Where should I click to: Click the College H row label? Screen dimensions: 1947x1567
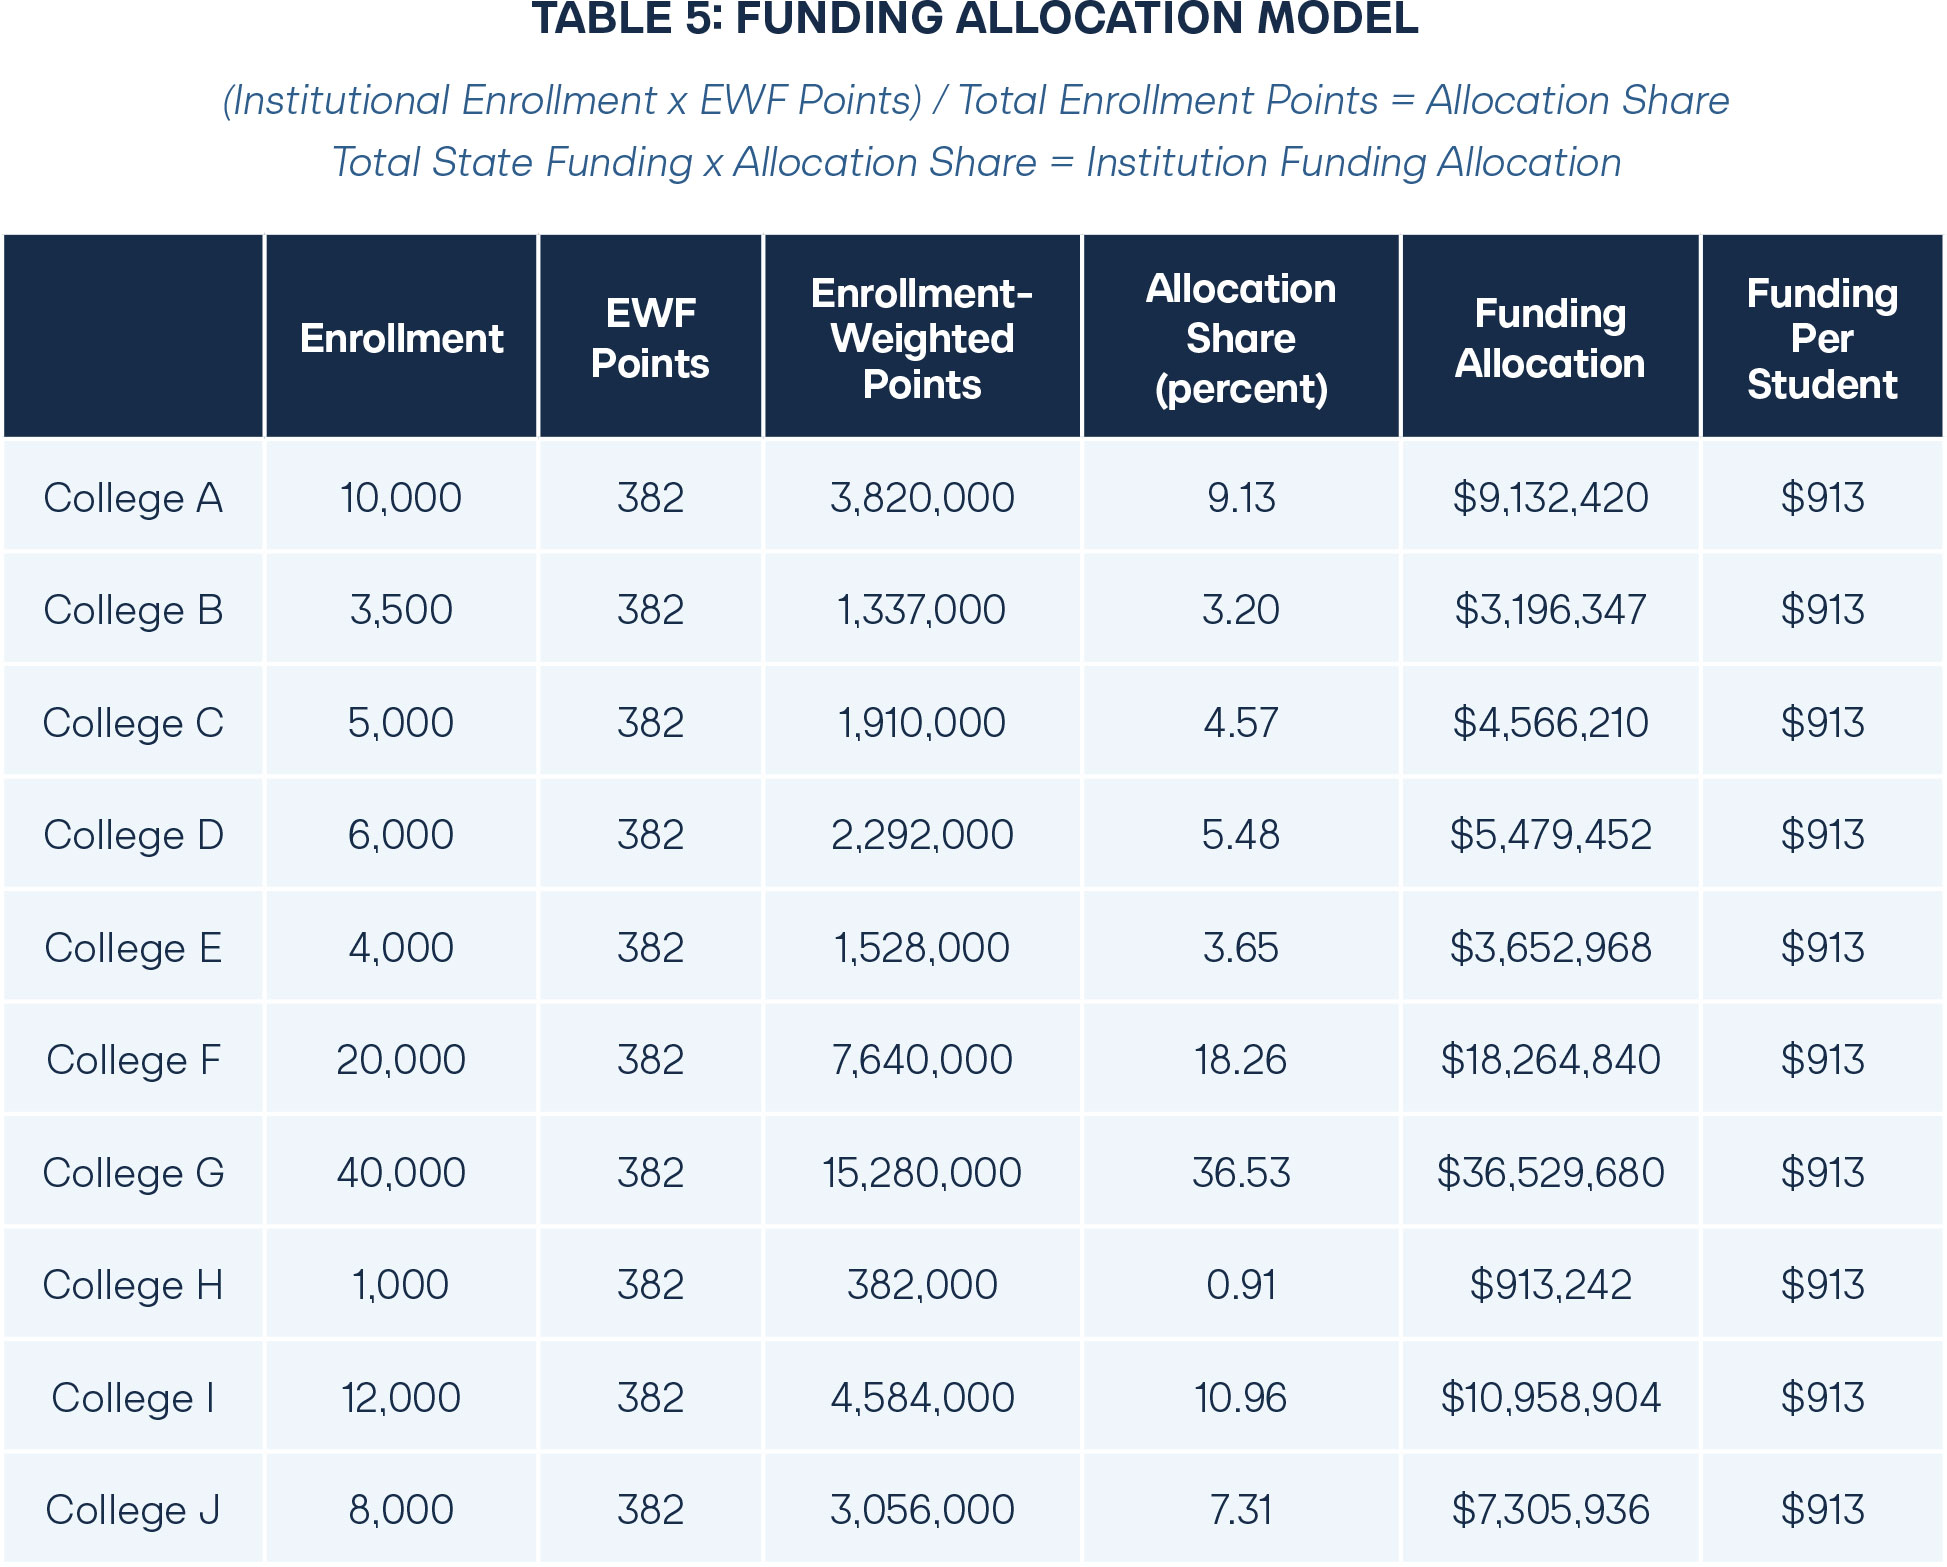(x=133, y=1286)
